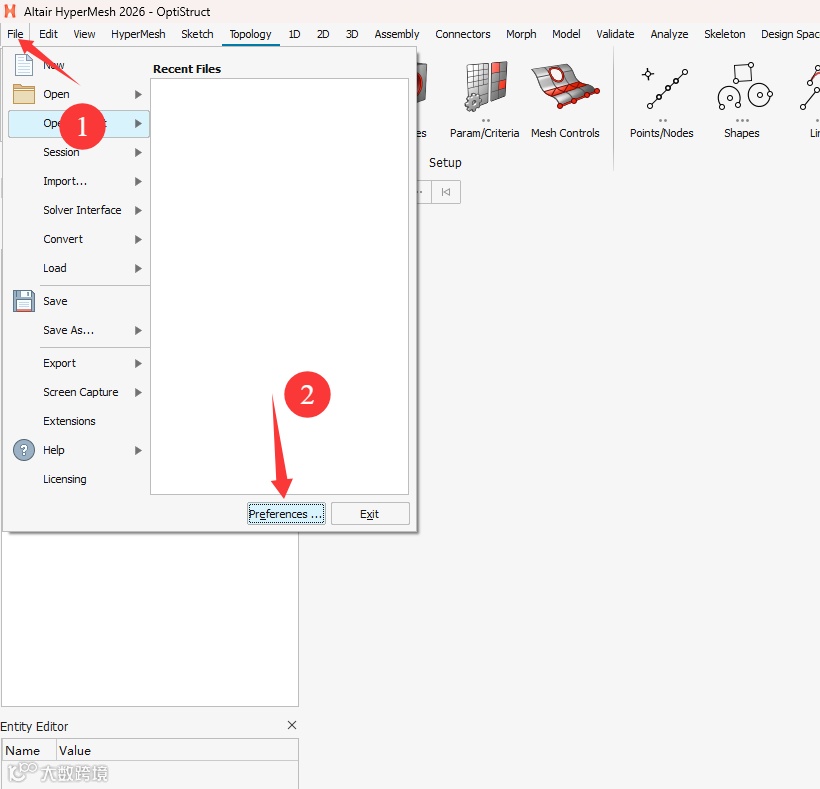Click the Name column header in Entity Editor
This screenshot has width=820, height=789.
tap(29, 751)
